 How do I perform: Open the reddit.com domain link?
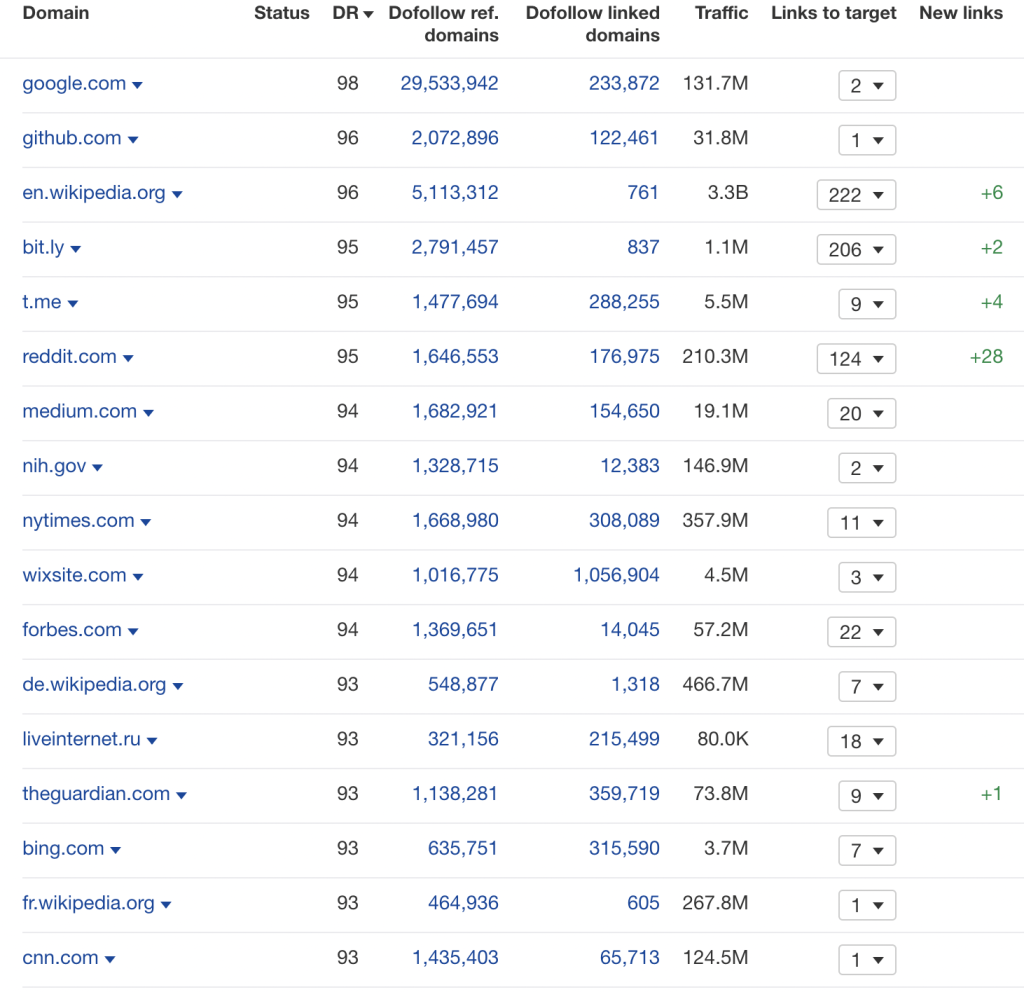pyautogui.click(x=69, y=357)
